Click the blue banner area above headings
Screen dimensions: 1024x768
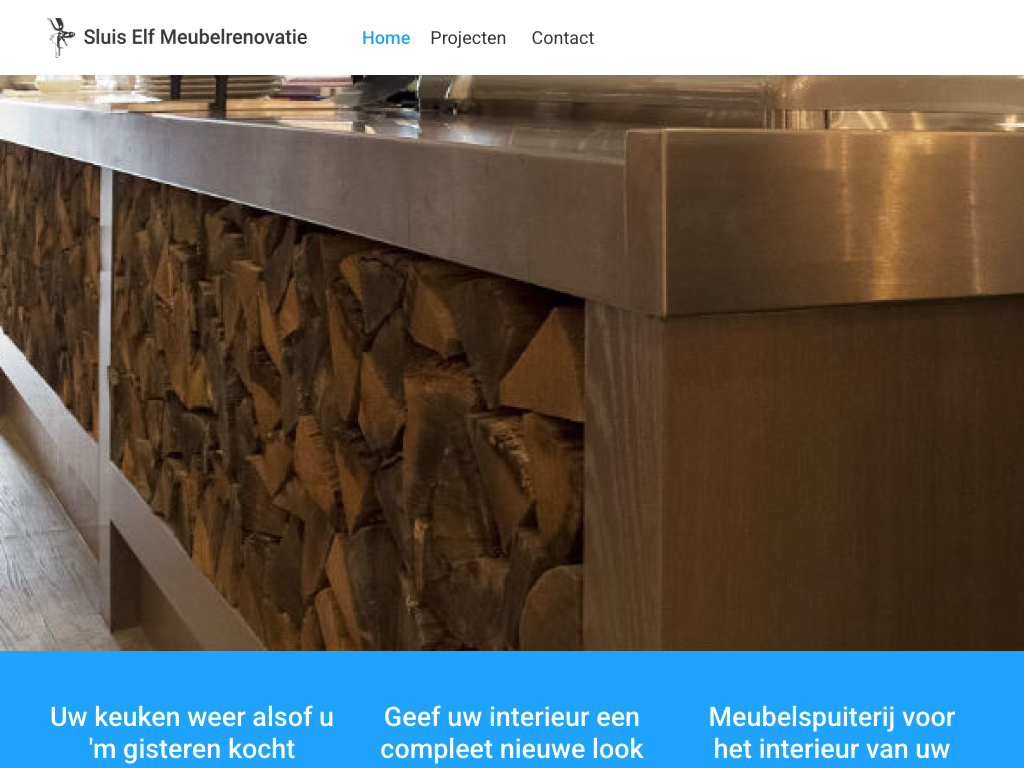[512, 674]
